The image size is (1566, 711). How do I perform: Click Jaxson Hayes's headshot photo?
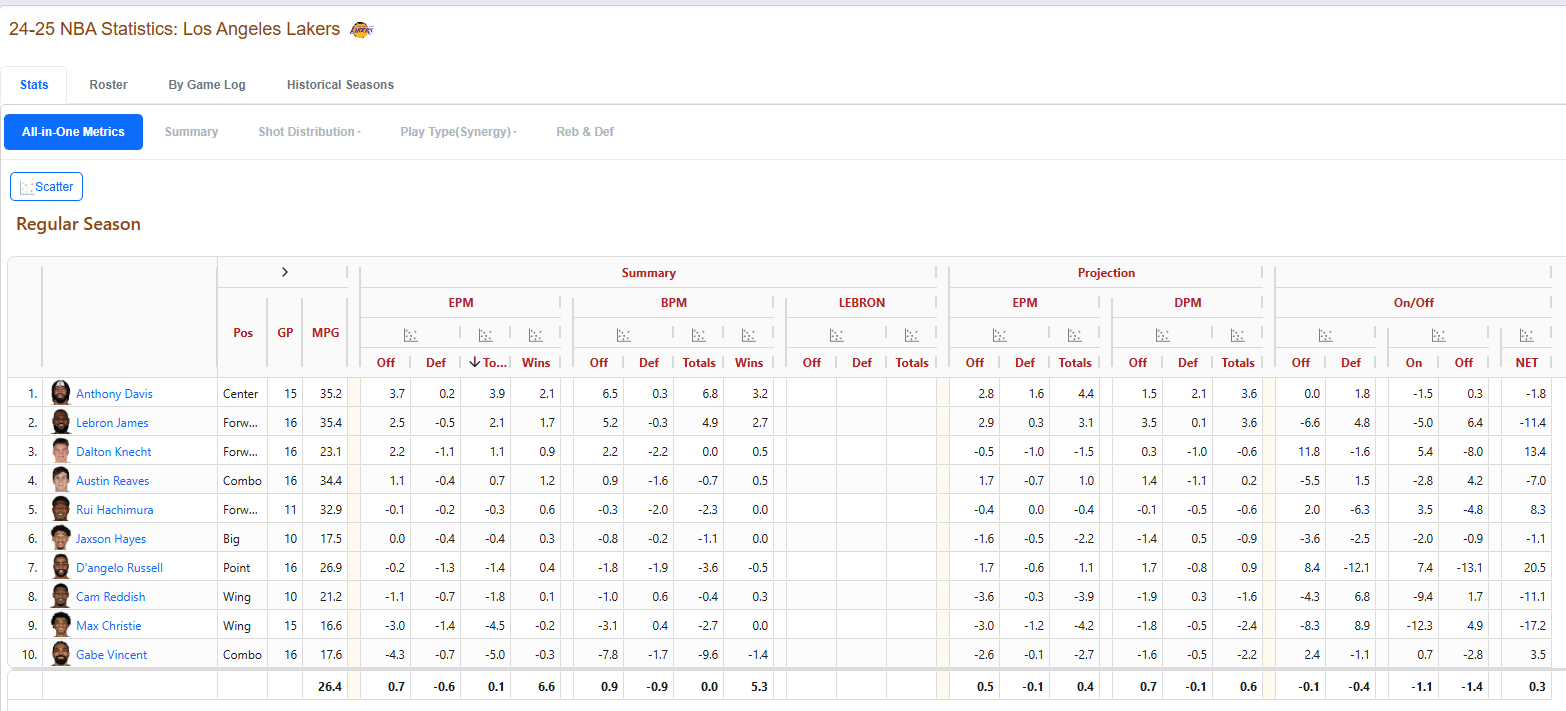tap(61, 538)
